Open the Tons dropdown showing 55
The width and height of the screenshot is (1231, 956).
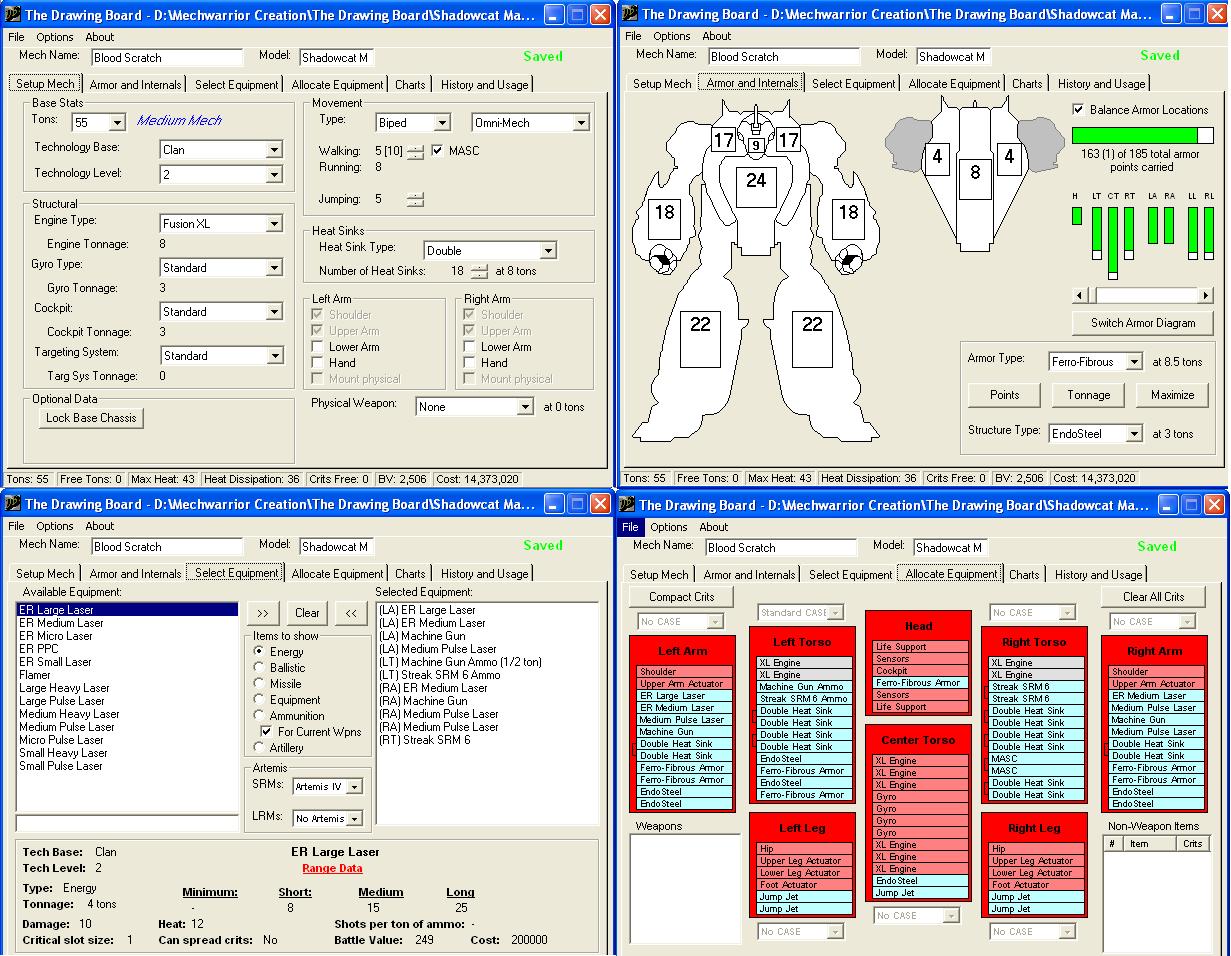pyautogui.click(x=117, y=123)
